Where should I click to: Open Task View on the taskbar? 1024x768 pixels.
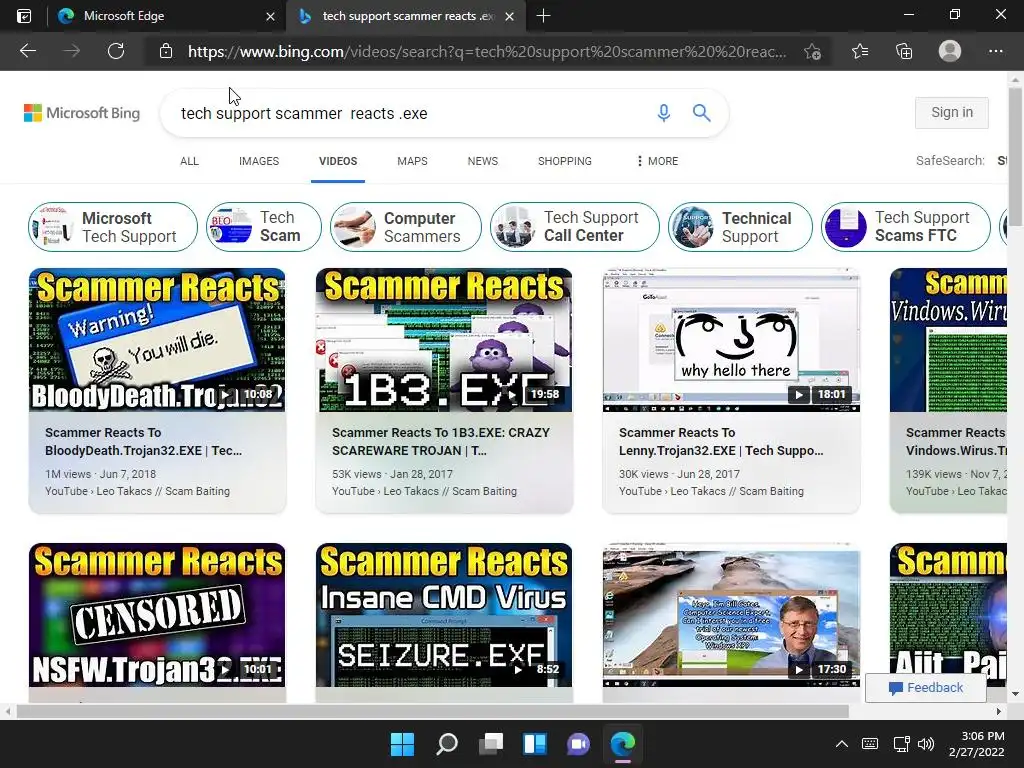click(x=490, y=744)
